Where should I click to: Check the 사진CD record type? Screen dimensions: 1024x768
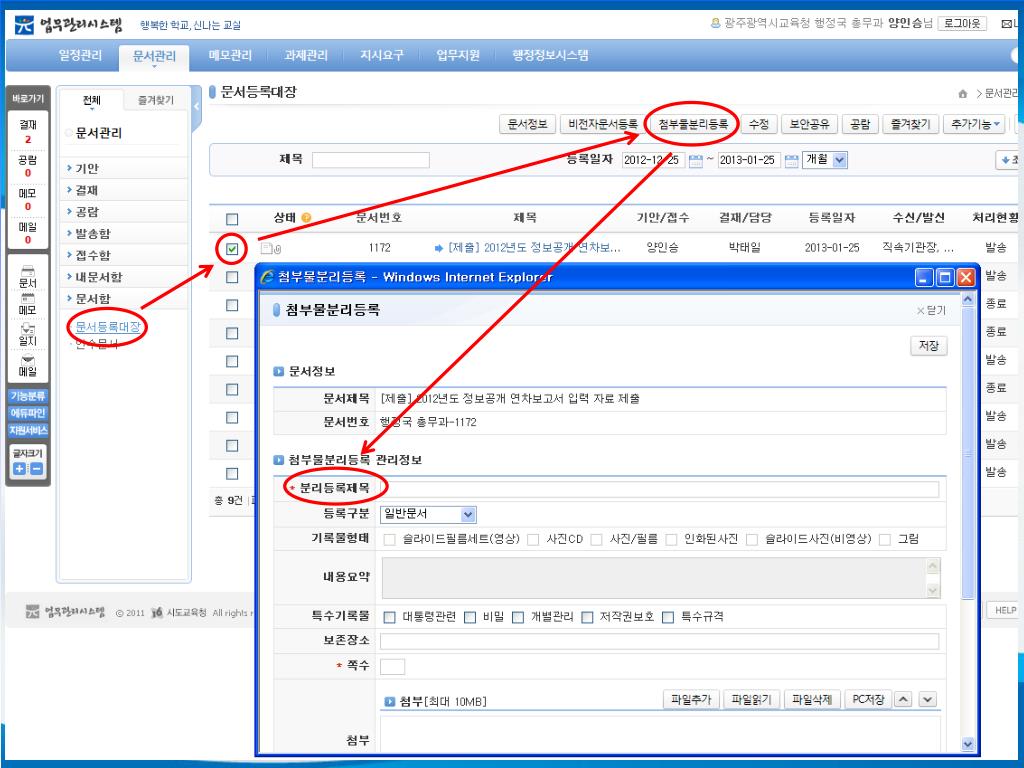[533, 539]
